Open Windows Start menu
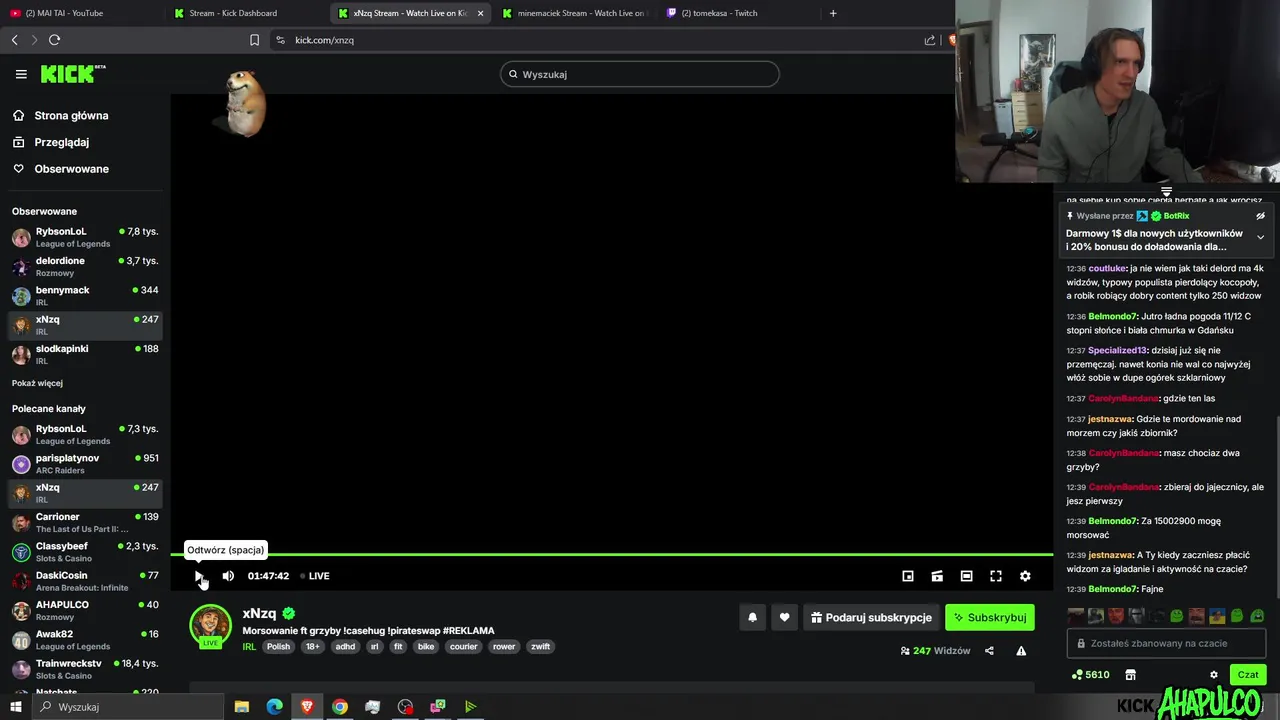1280x720 pixels. [x=15, y=707]
